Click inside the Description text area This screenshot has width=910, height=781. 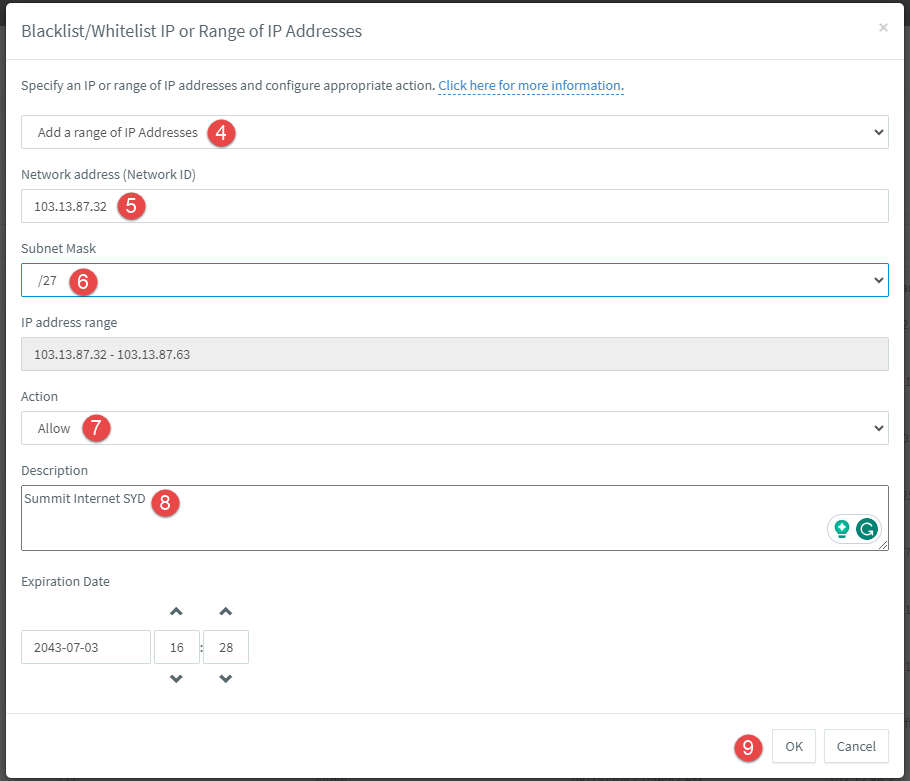455,518
